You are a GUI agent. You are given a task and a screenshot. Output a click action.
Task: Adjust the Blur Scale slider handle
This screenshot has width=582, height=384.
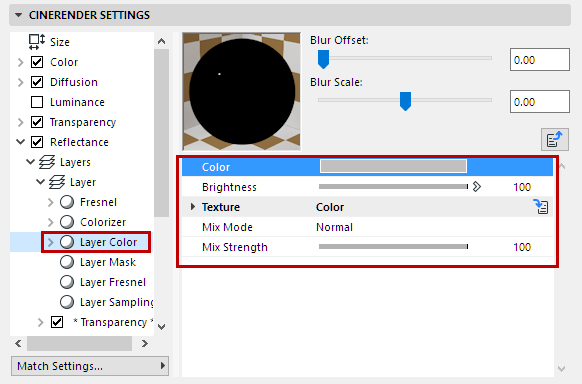coord(405,101)
